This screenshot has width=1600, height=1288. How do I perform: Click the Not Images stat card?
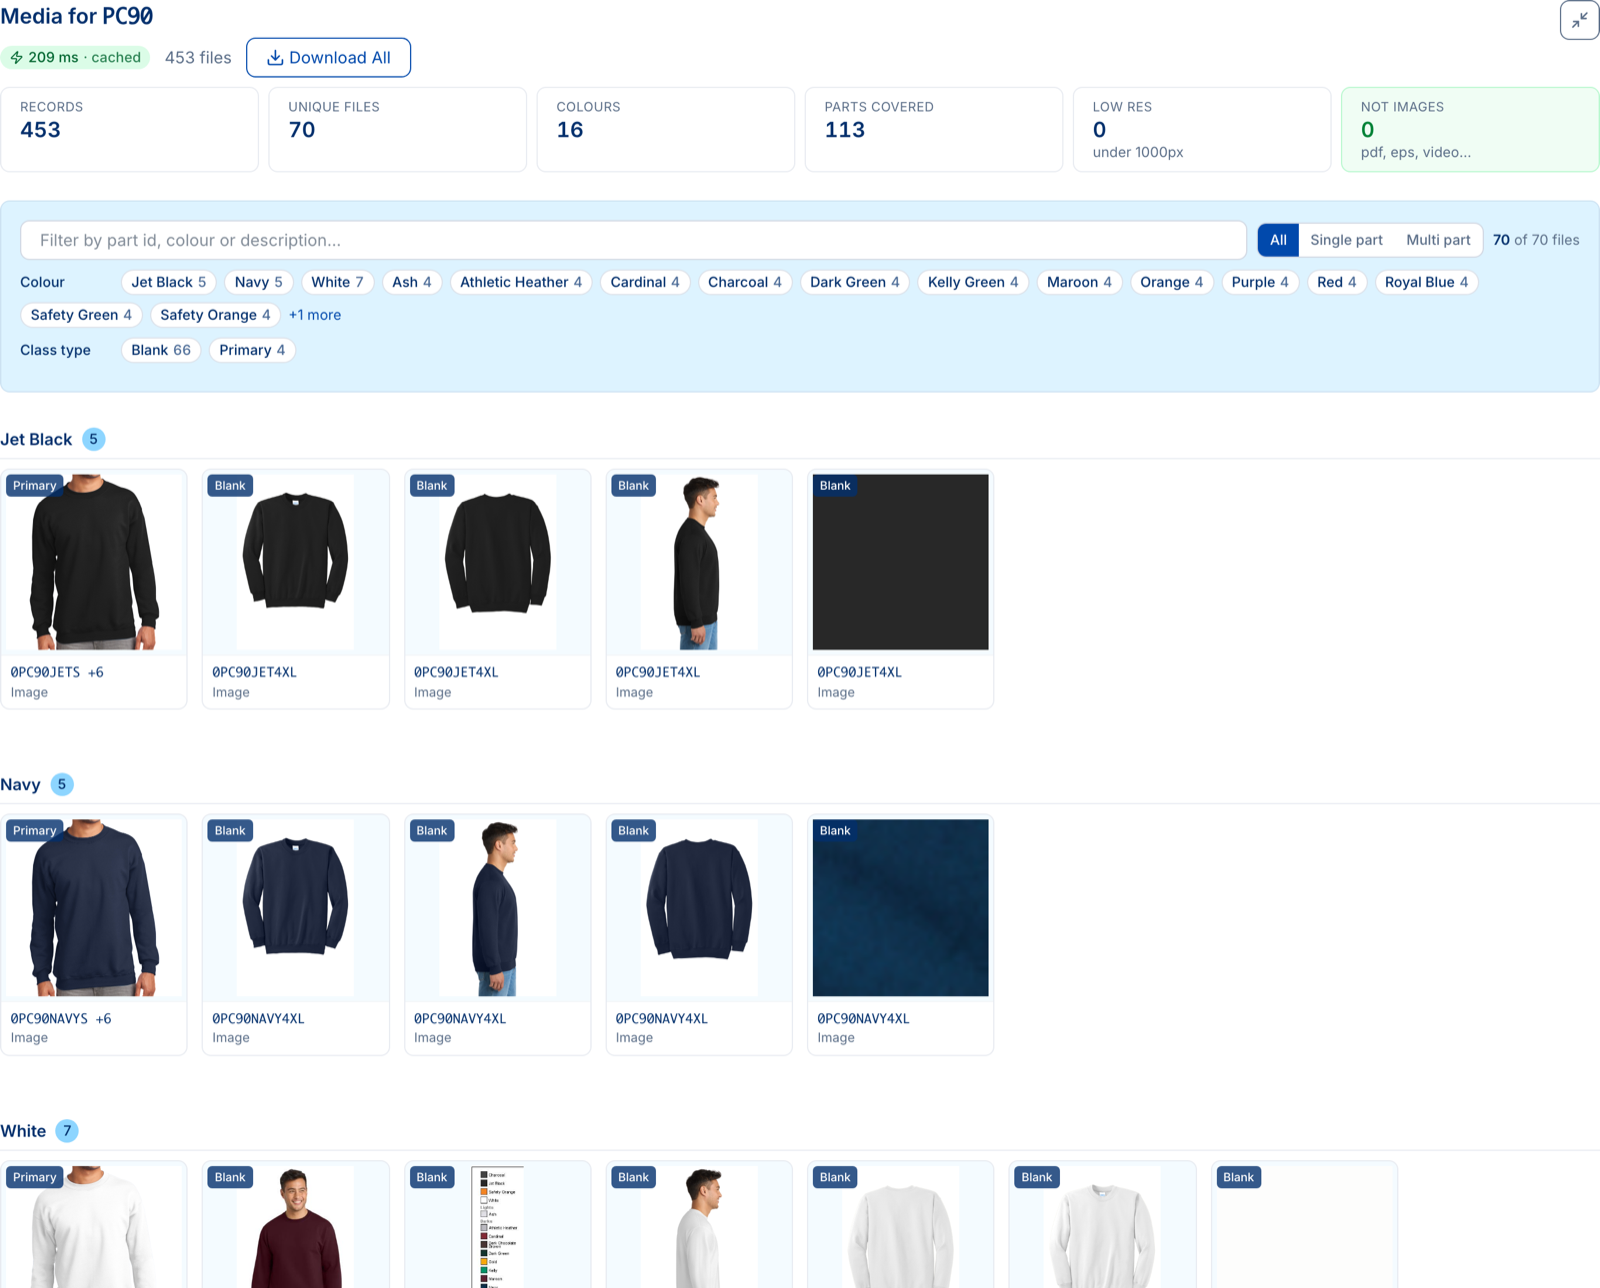point(1470,130)
